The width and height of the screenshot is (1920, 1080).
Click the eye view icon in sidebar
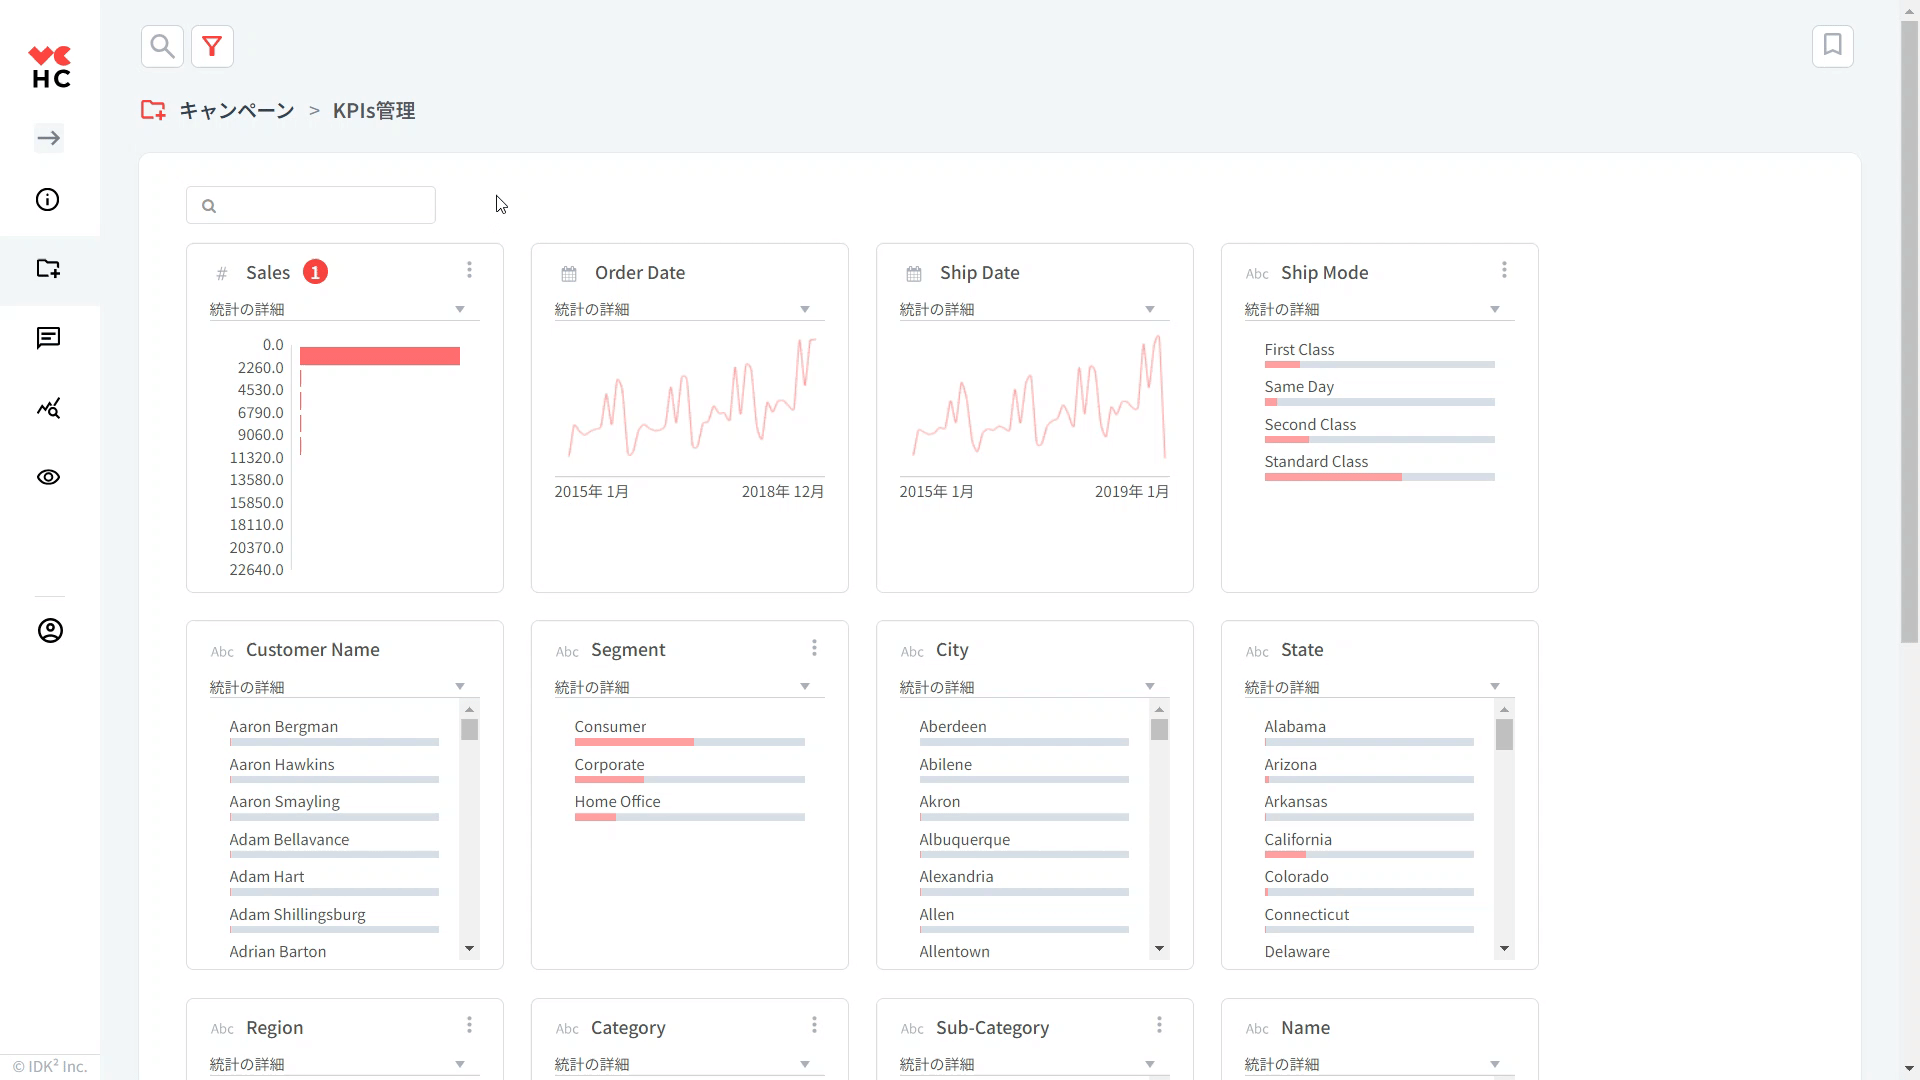pyautogui.click(x=48, y=477)
